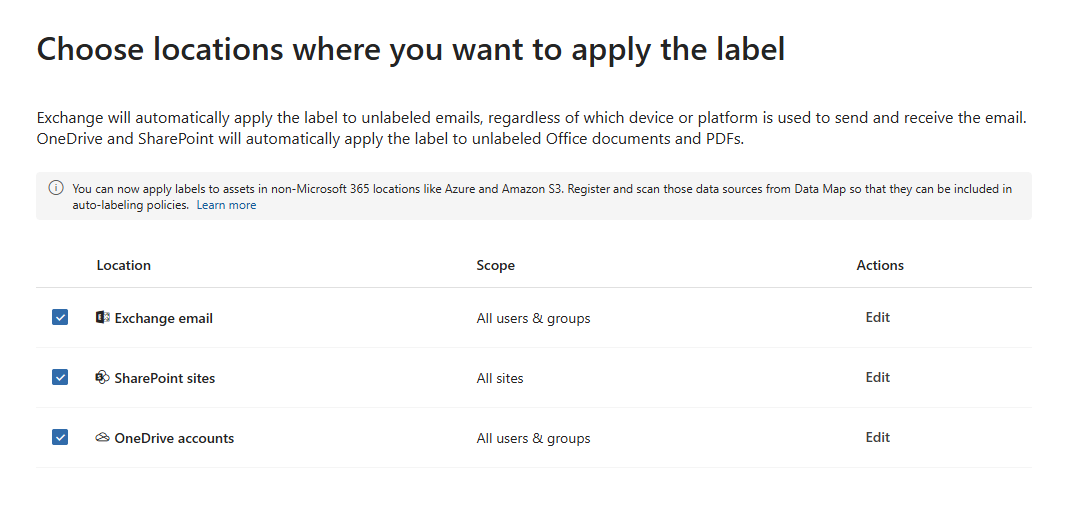Click the Exchange email icon
The height and width of the screenshot is (525, 1083).
point(103,318)
